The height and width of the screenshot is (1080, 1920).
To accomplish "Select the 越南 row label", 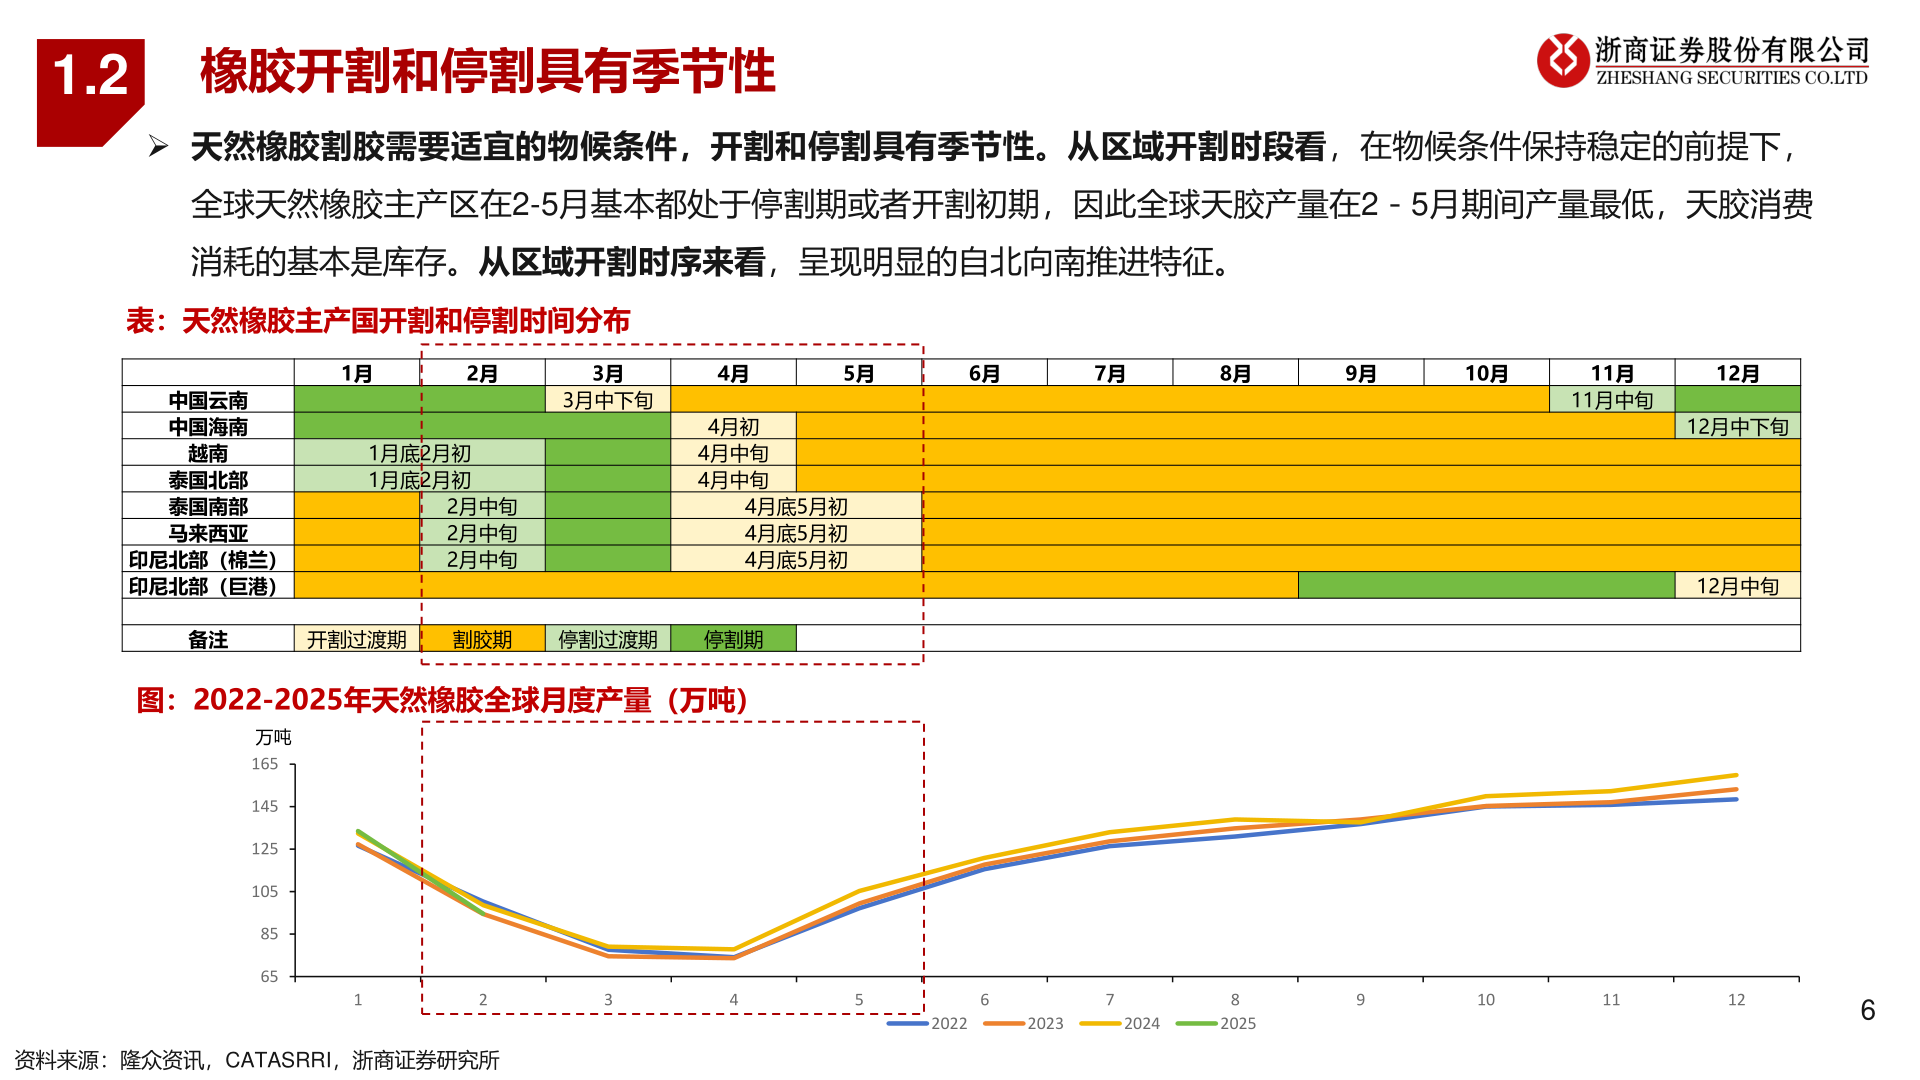I will tap(208, 453).
